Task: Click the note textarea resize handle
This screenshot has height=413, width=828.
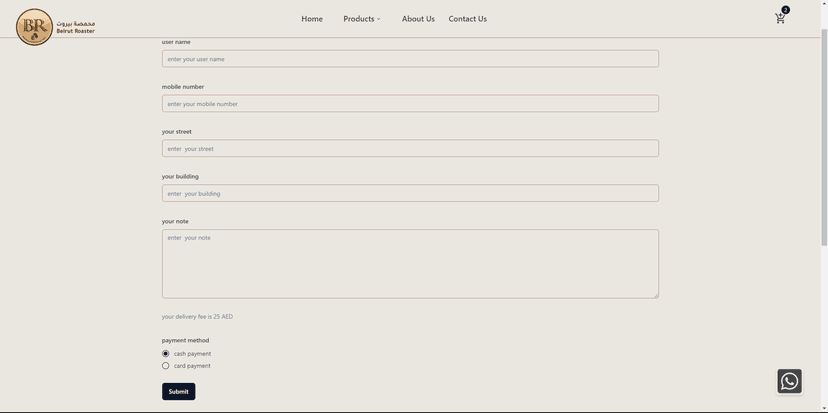Action: 656,295
